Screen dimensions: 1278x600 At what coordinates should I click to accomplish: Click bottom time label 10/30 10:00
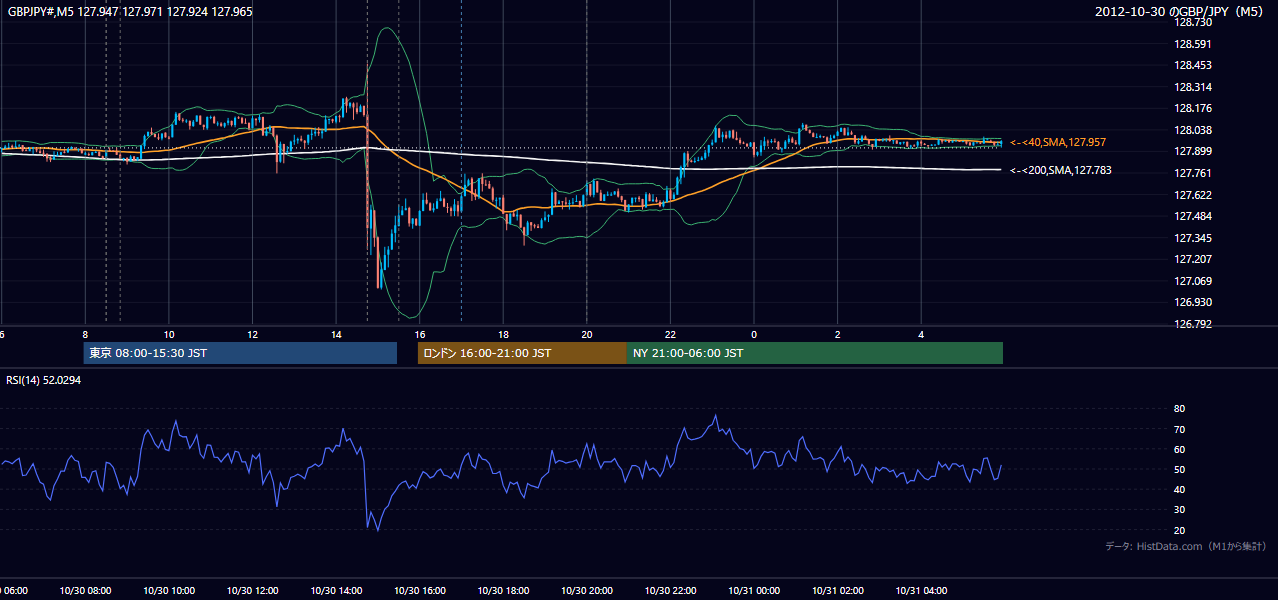169,591
